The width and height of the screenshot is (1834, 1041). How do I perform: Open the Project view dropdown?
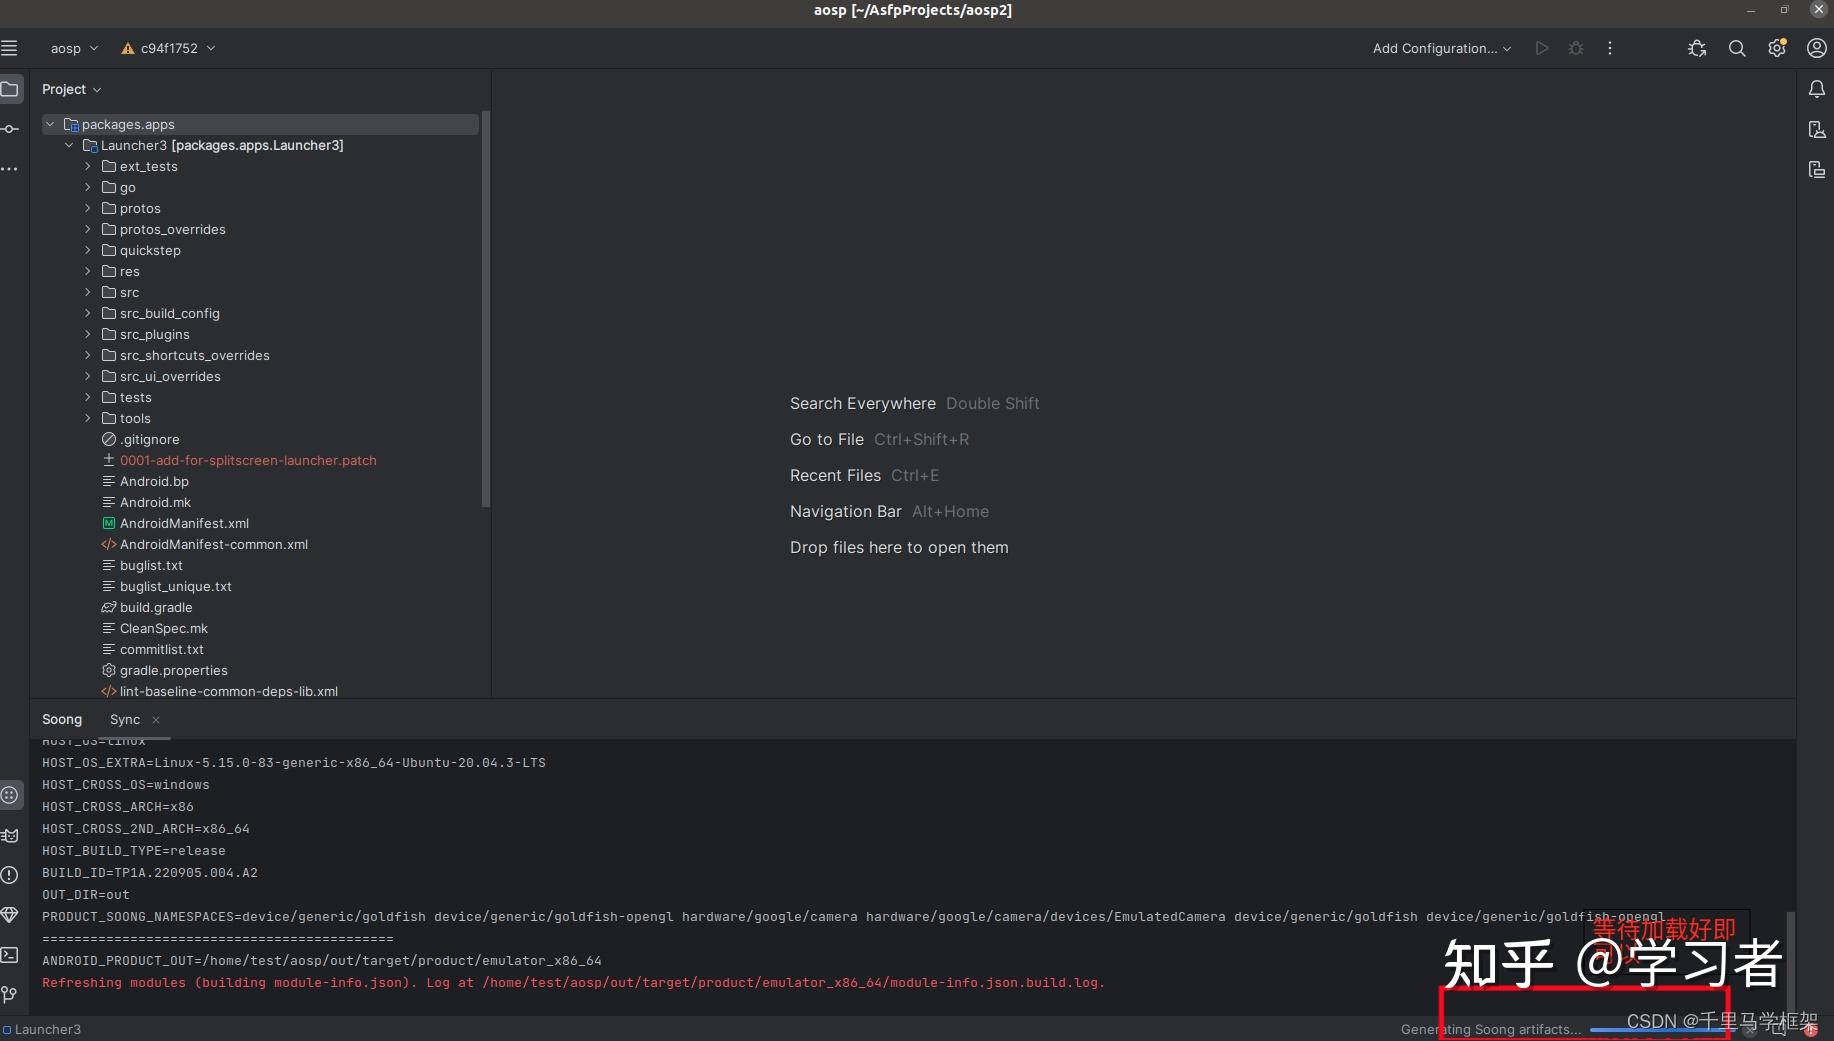click(x=71, y=89)
